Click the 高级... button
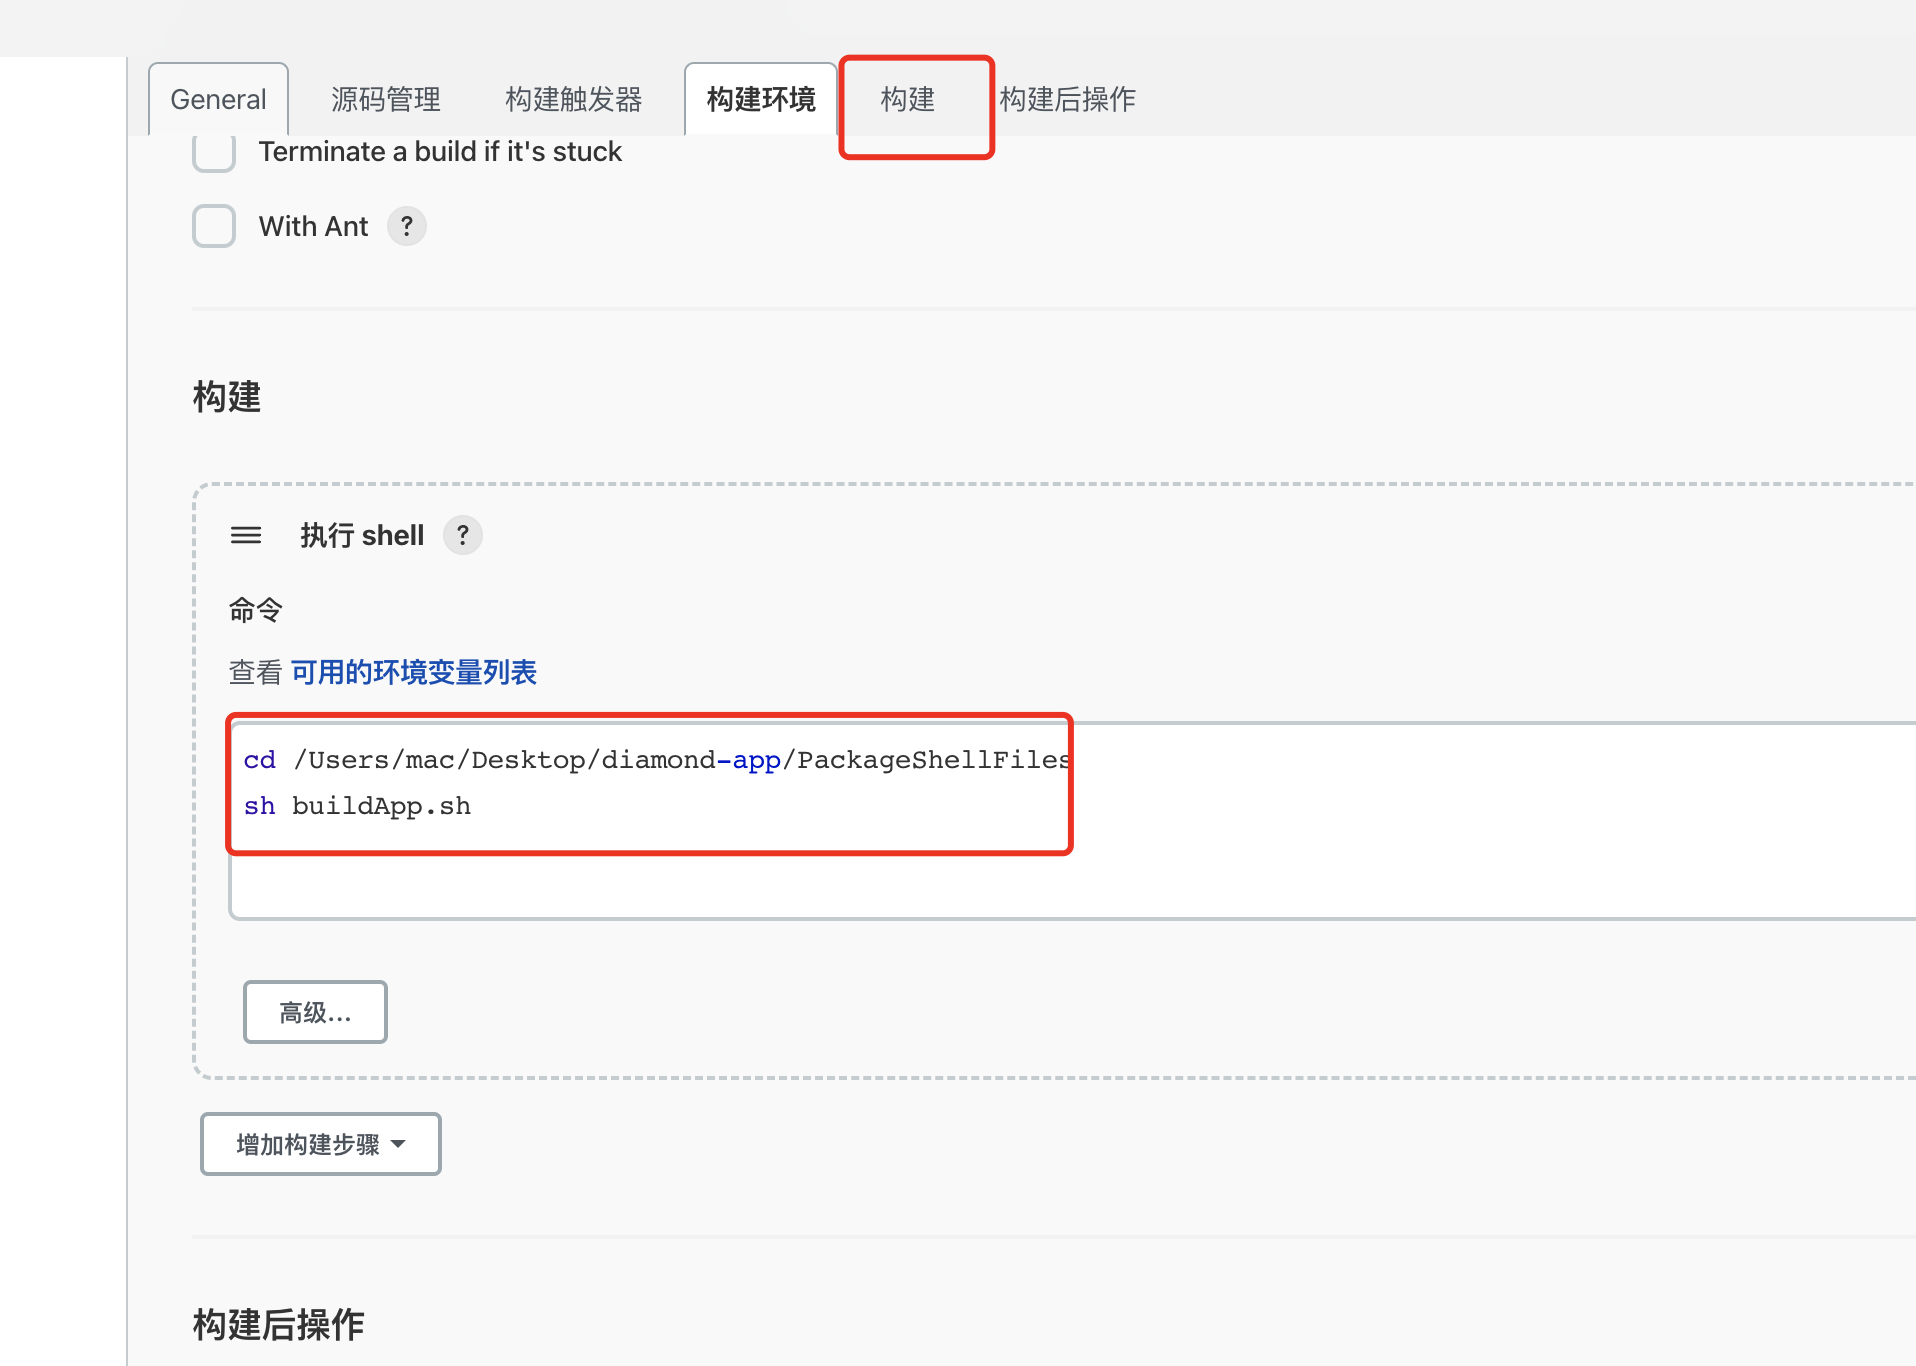Screen dimensions: 1916x1366 click(x=315, y=1012)
